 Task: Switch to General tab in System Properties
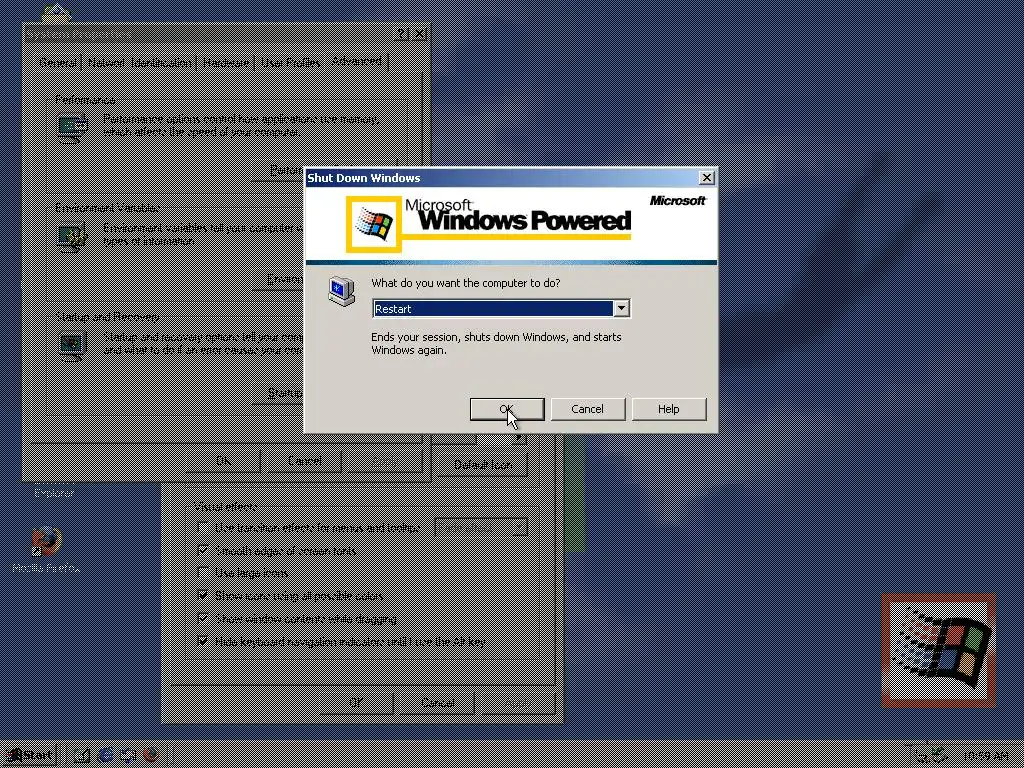point(58,63)
